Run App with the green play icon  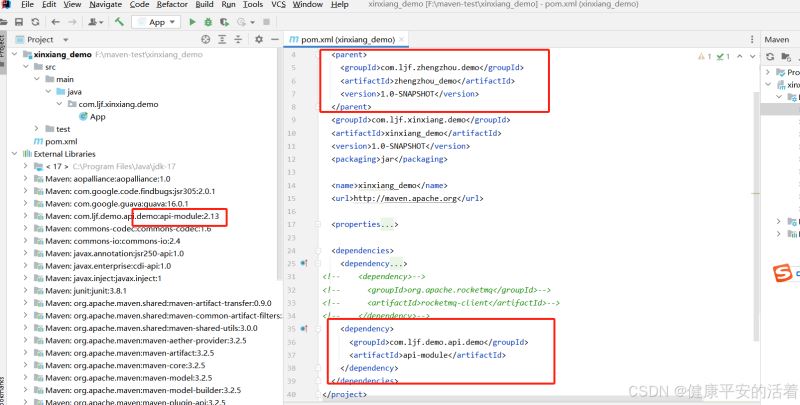click(x=192, y=22)
